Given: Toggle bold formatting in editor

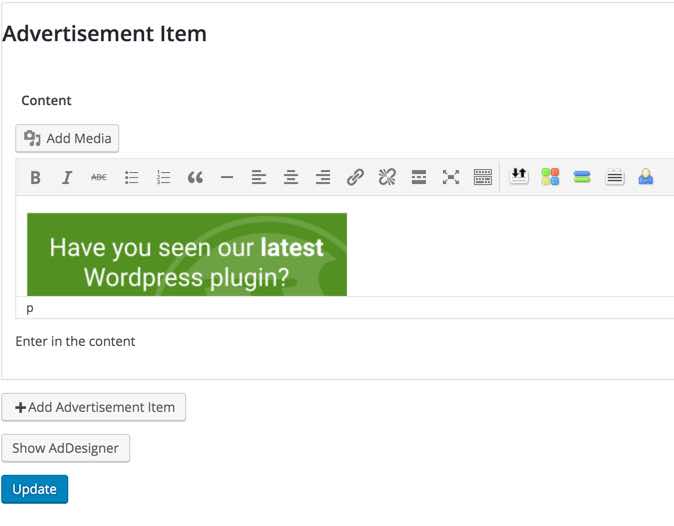Looking at the screenshot, I should [36, 177].
